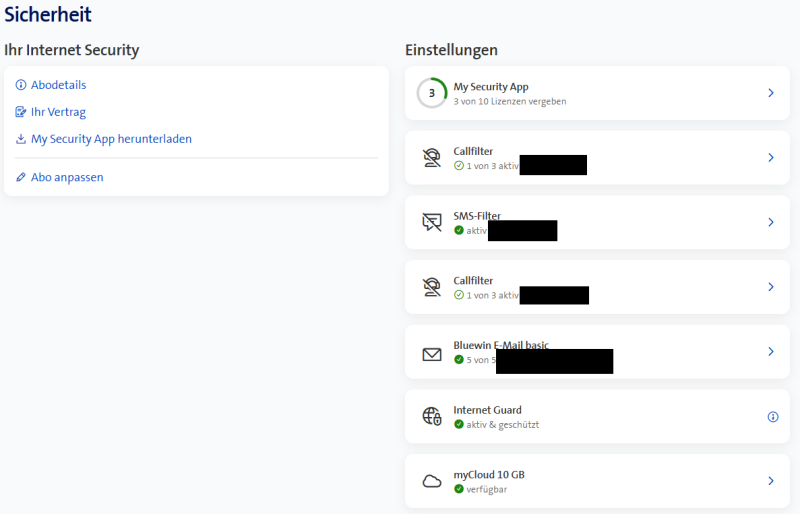Click the info icon beside Abodetails
The height and width of the screenshot is (514, 800).
point(21,85)
